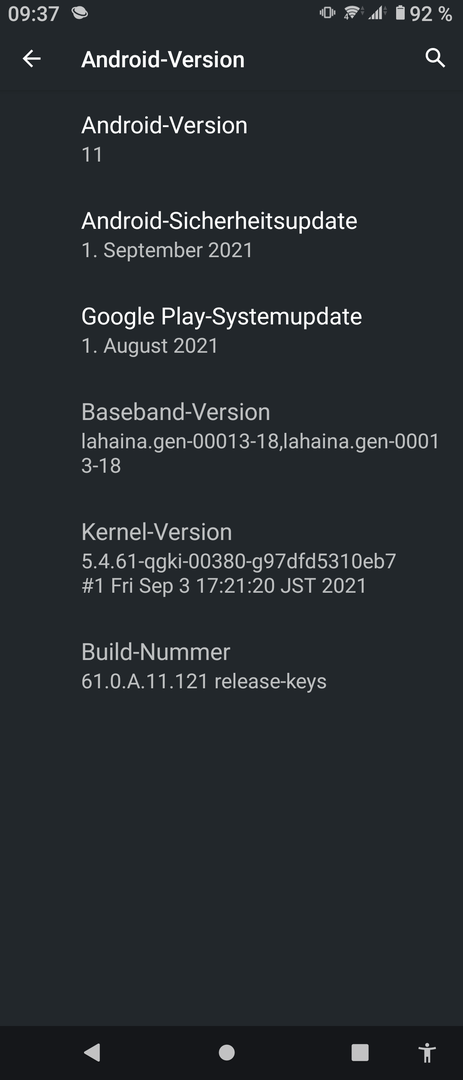Open the settings search magnifier
Viewport: 463px width, 1080px height.
click(x=435, y=59)
